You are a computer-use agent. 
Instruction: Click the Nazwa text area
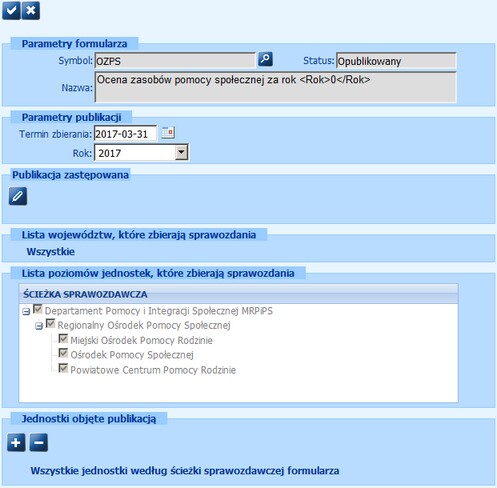(x=275, y=87)
